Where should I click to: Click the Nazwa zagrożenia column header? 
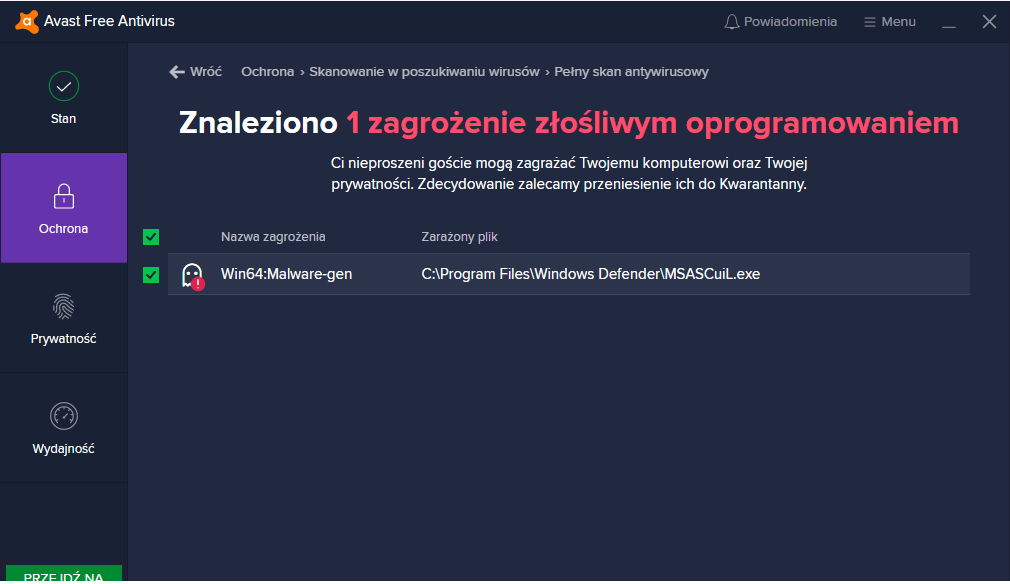(x=273, y=237)
